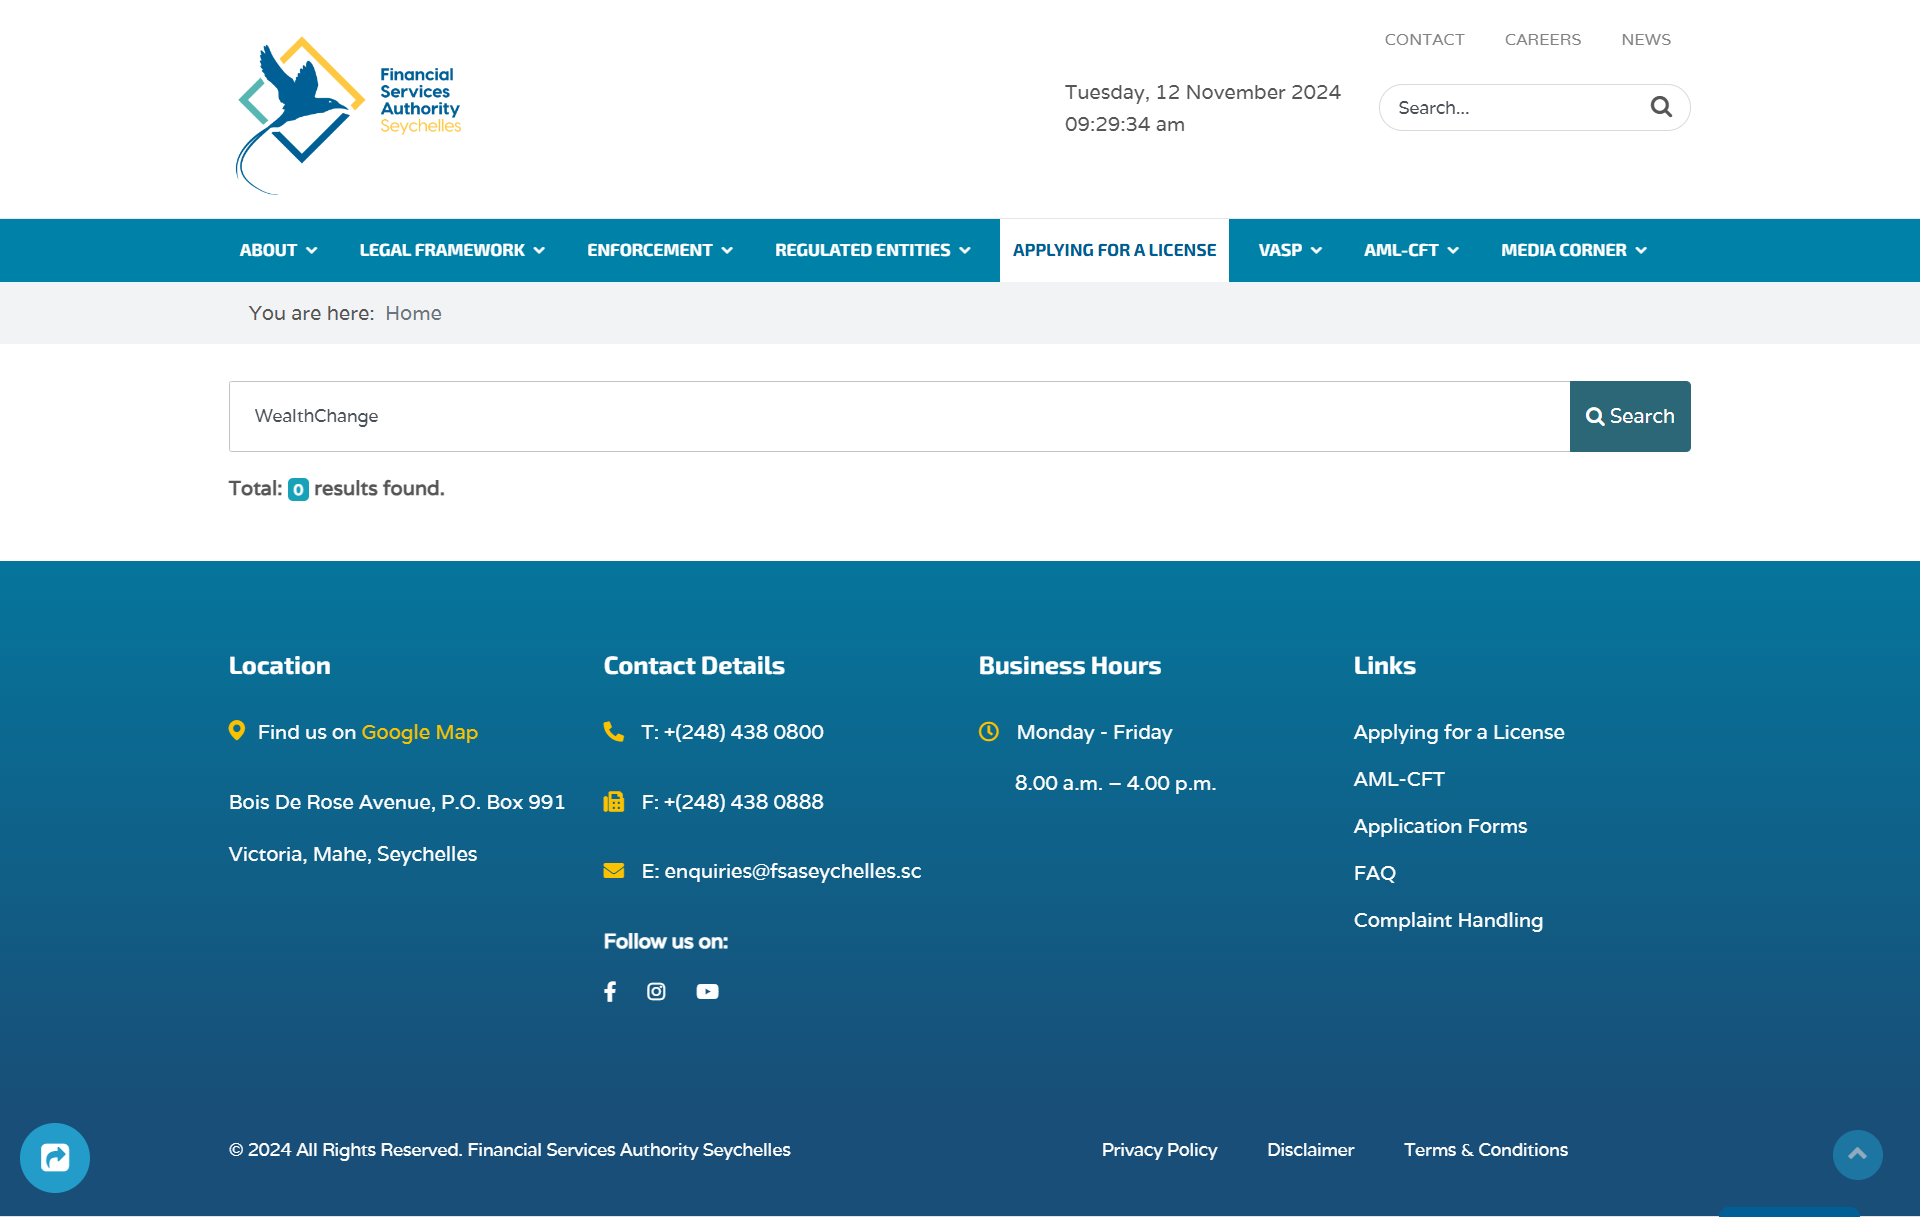This screenshot has height=1217, width=1920.
Task: Open the Disclaimer link
Action: (x=1310, y=1150)
